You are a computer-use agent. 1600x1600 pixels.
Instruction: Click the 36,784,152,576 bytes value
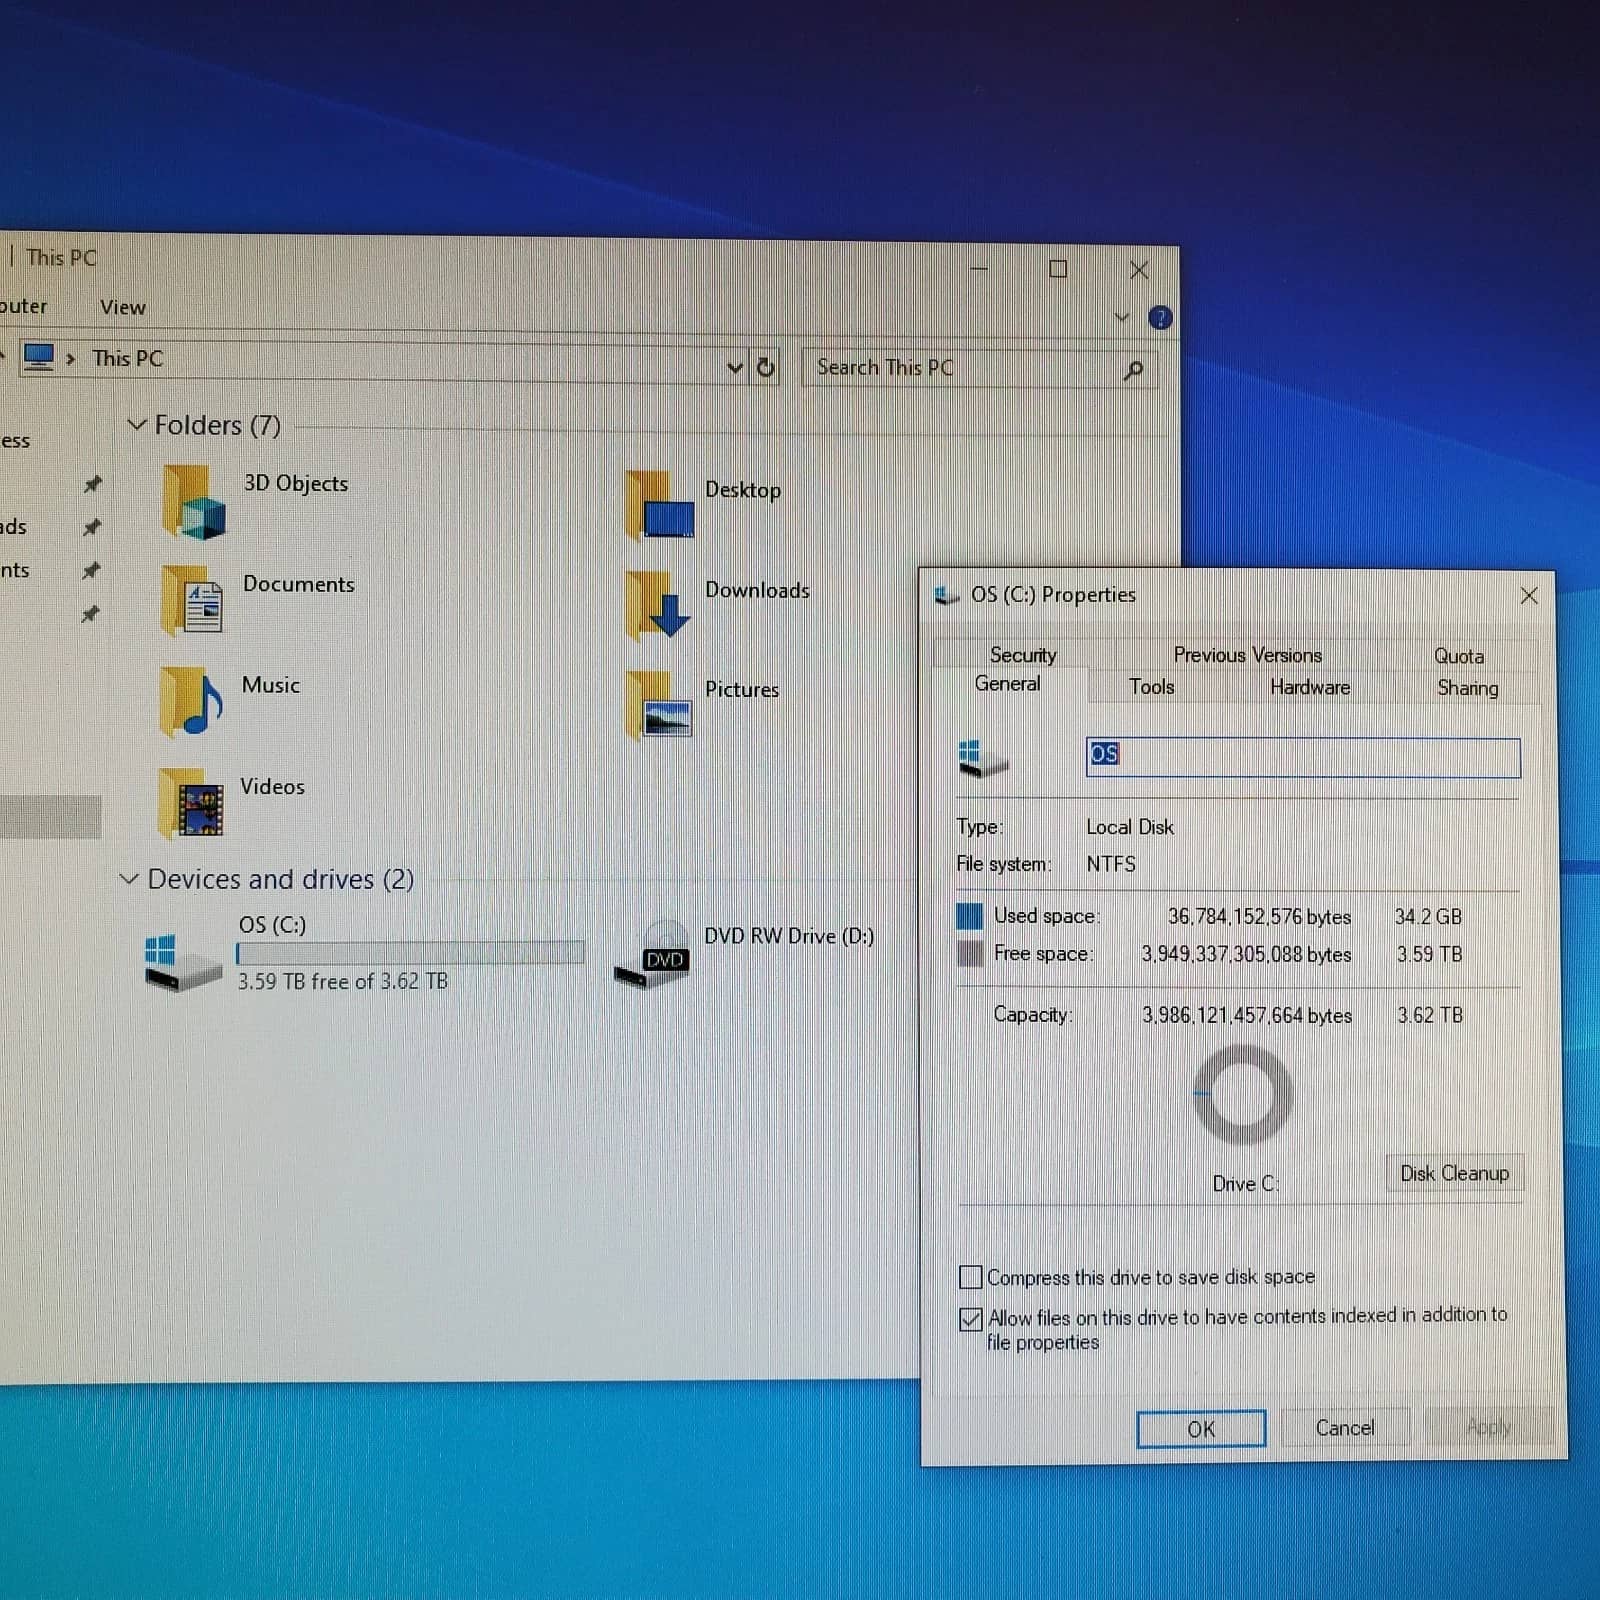tap(1259, 916)
